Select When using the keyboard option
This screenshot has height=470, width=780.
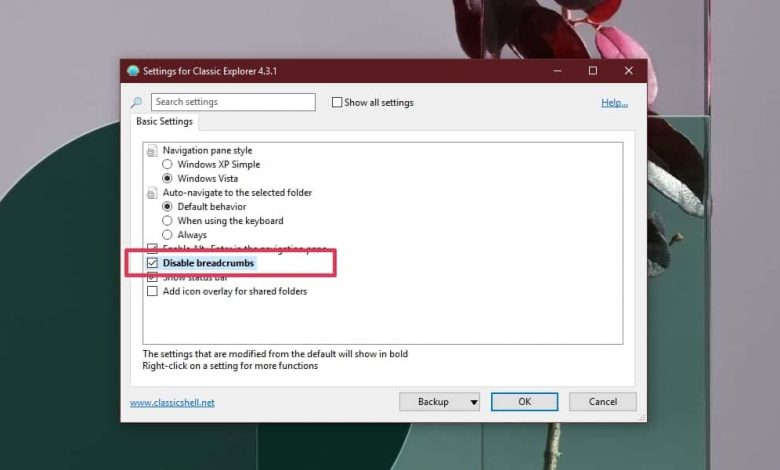(x=167, y=220)
